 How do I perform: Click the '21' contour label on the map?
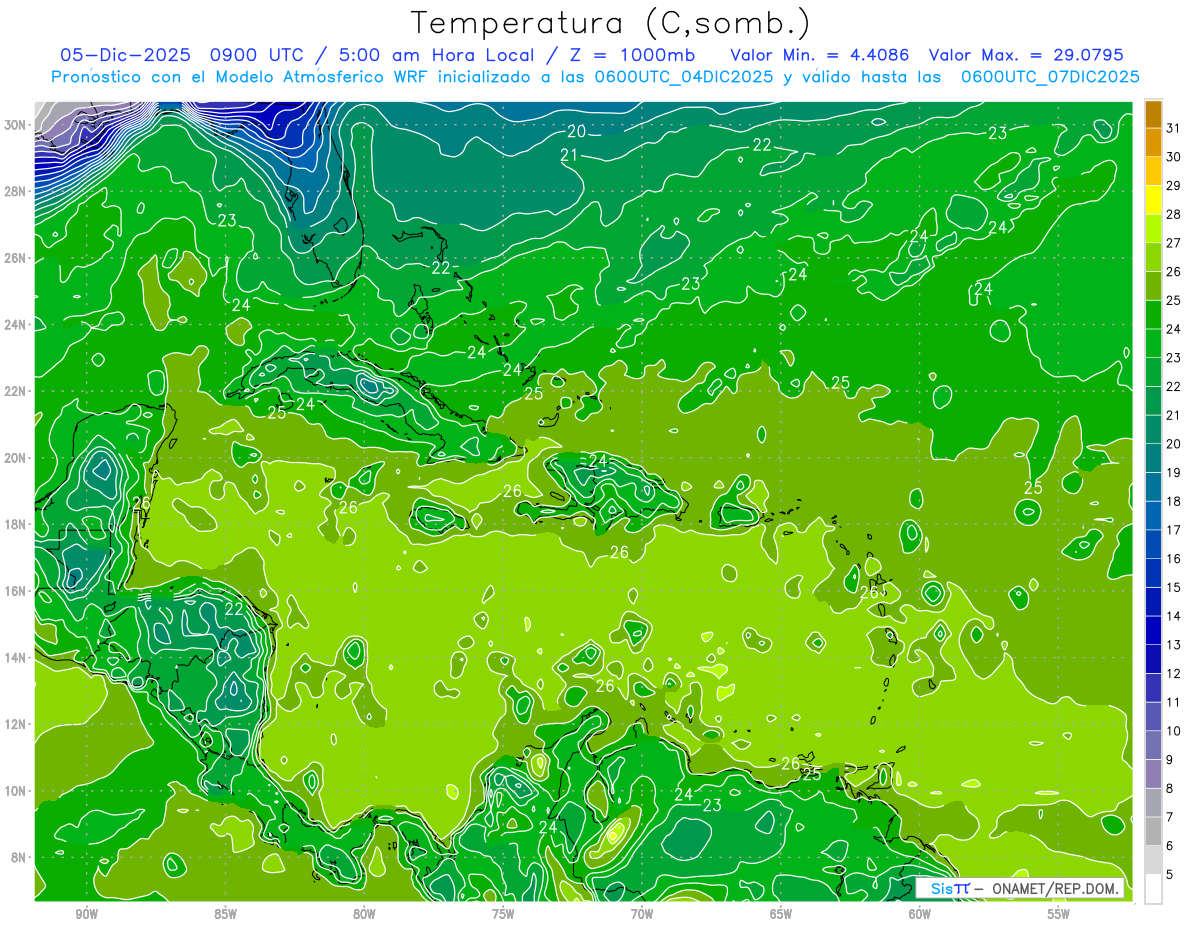[x=569, y=155]
